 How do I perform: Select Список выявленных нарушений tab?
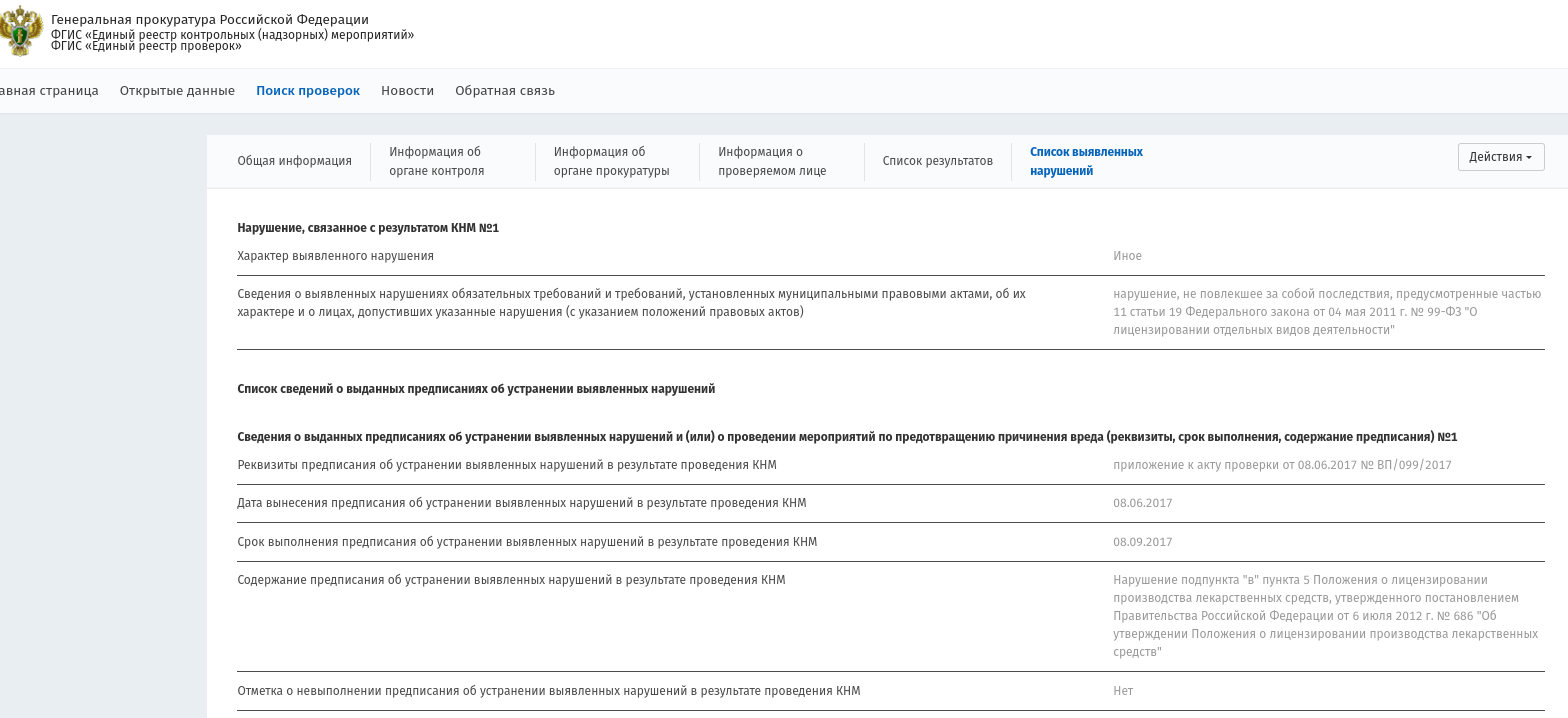[x=1086, y=161]
